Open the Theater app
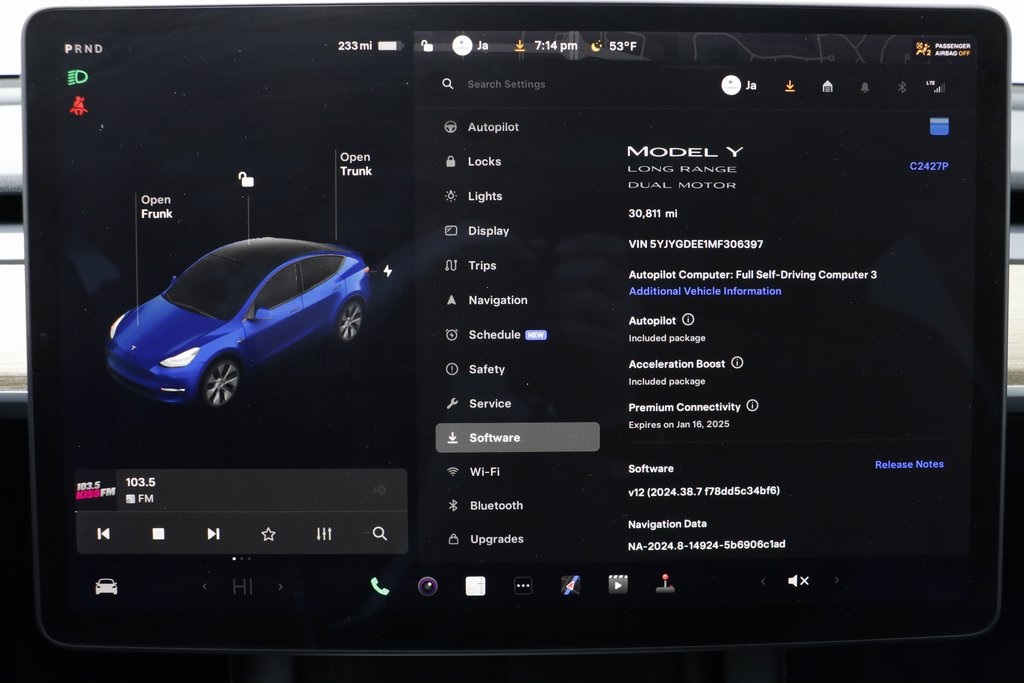This screenshot has height=683, width=1024. 618,585
